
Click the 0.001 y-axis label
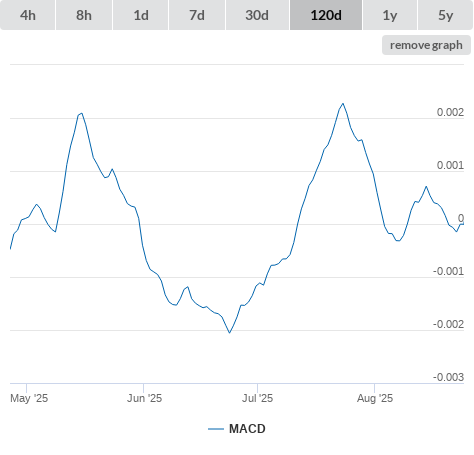pyautogui.click(x=450, y=165)
